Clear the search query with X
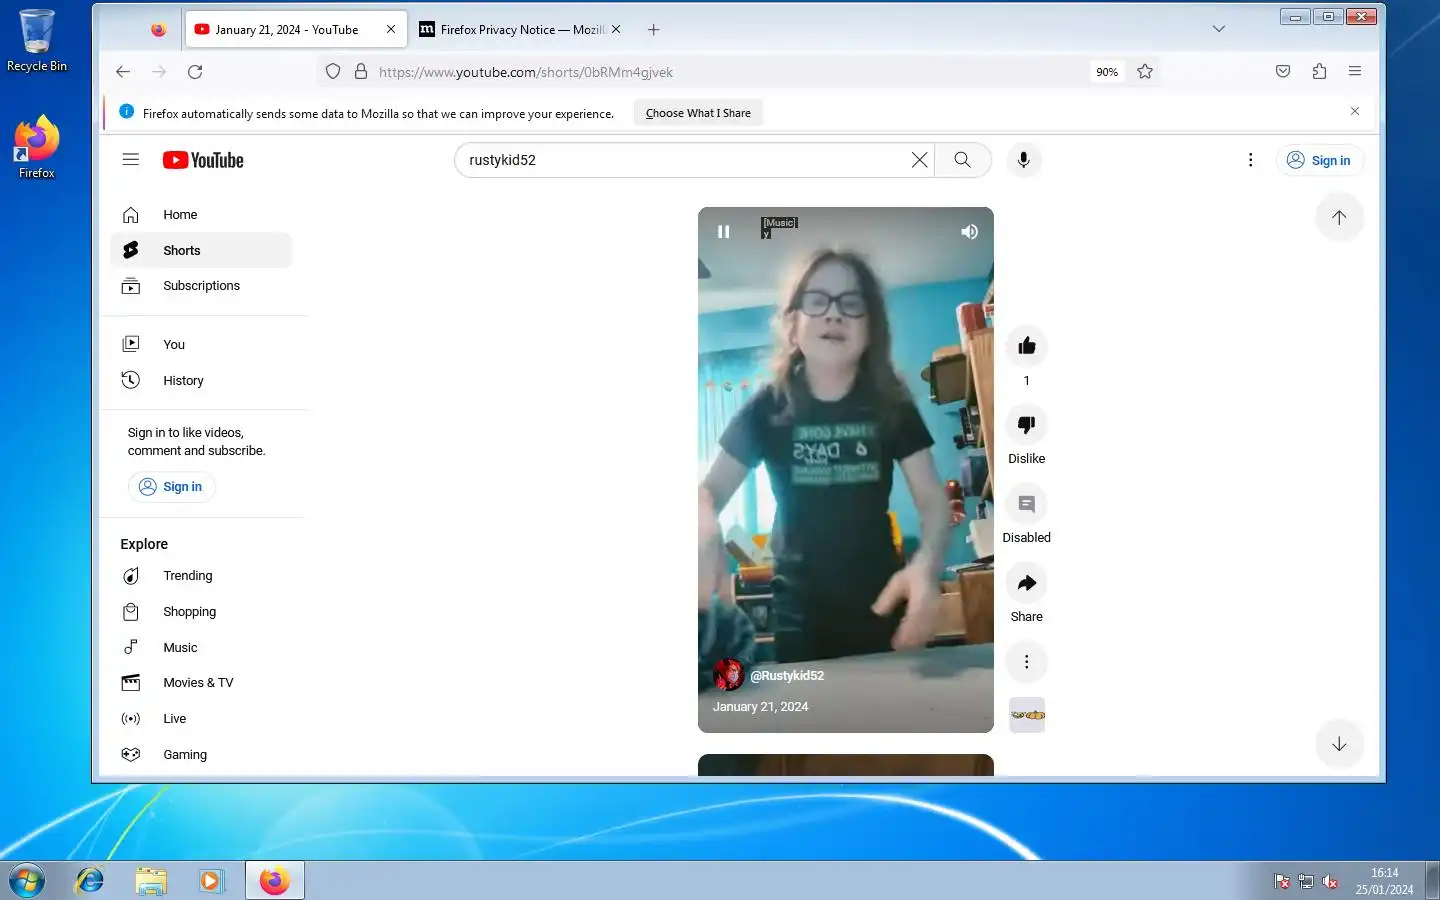 [919, 160]
